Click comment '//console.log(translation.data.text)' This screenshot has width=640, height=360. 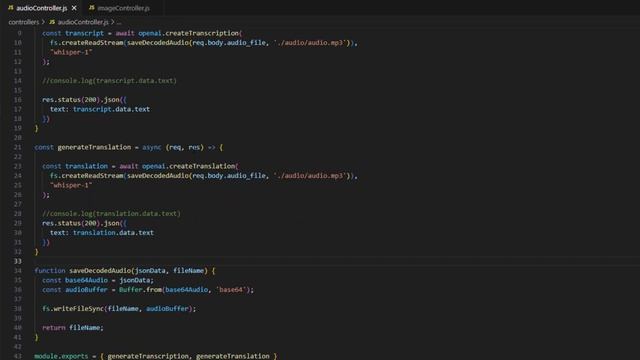point(111,213)
